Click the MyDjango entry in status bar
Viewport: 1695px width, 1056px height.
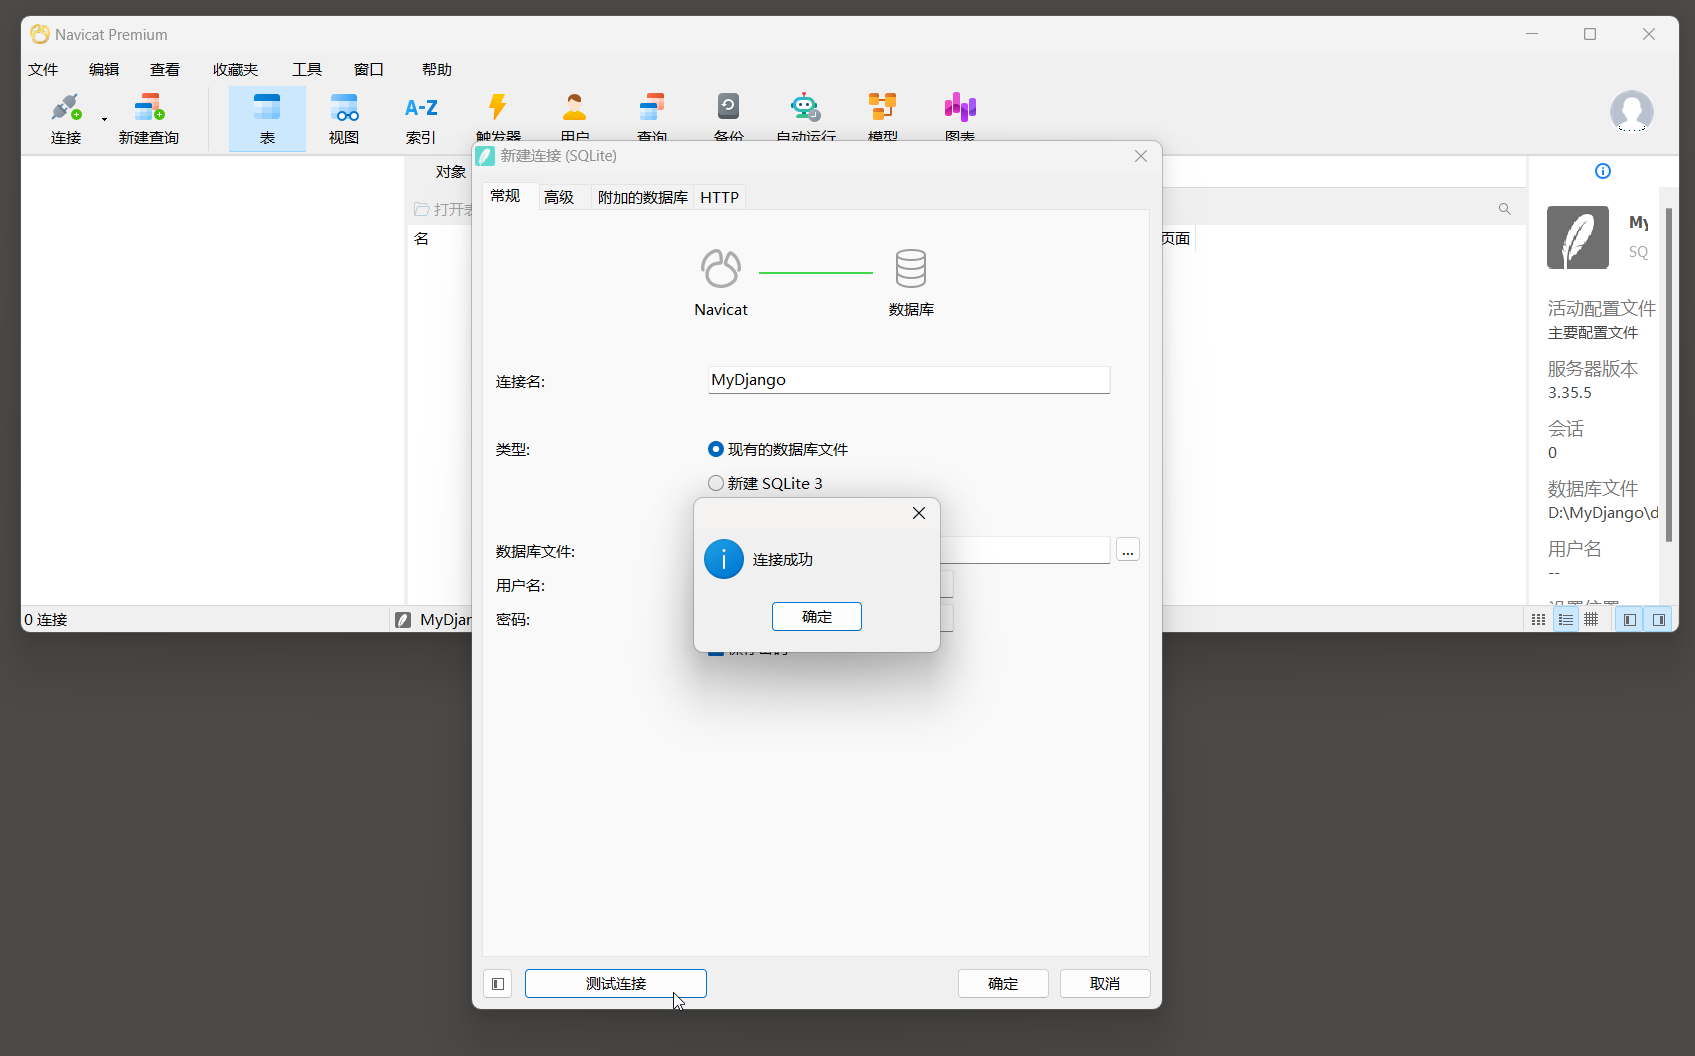coord(434,620)
